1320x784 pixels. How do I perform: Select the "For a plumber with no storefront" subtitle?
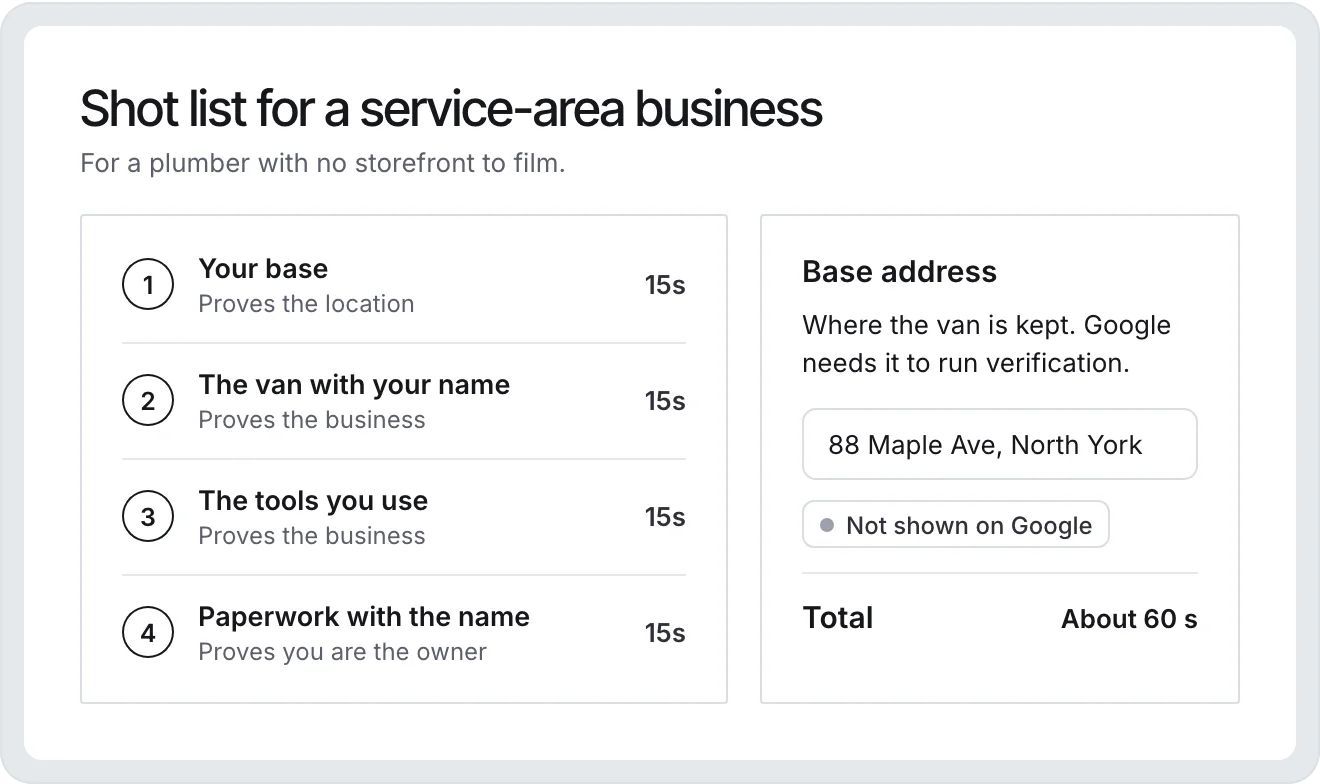tap(323, 163)
